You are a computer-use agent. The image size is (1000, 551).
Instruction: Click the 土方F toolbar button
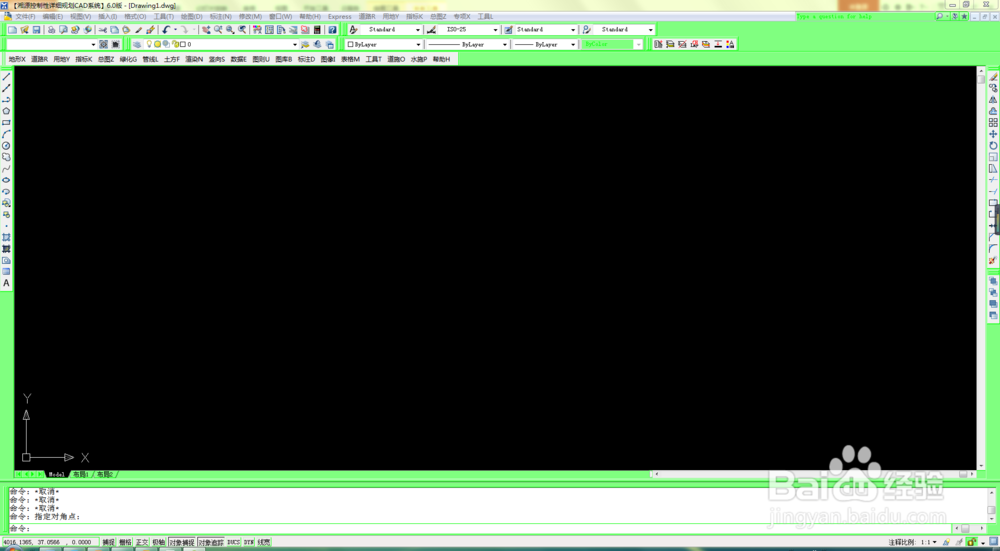point(172,59)
